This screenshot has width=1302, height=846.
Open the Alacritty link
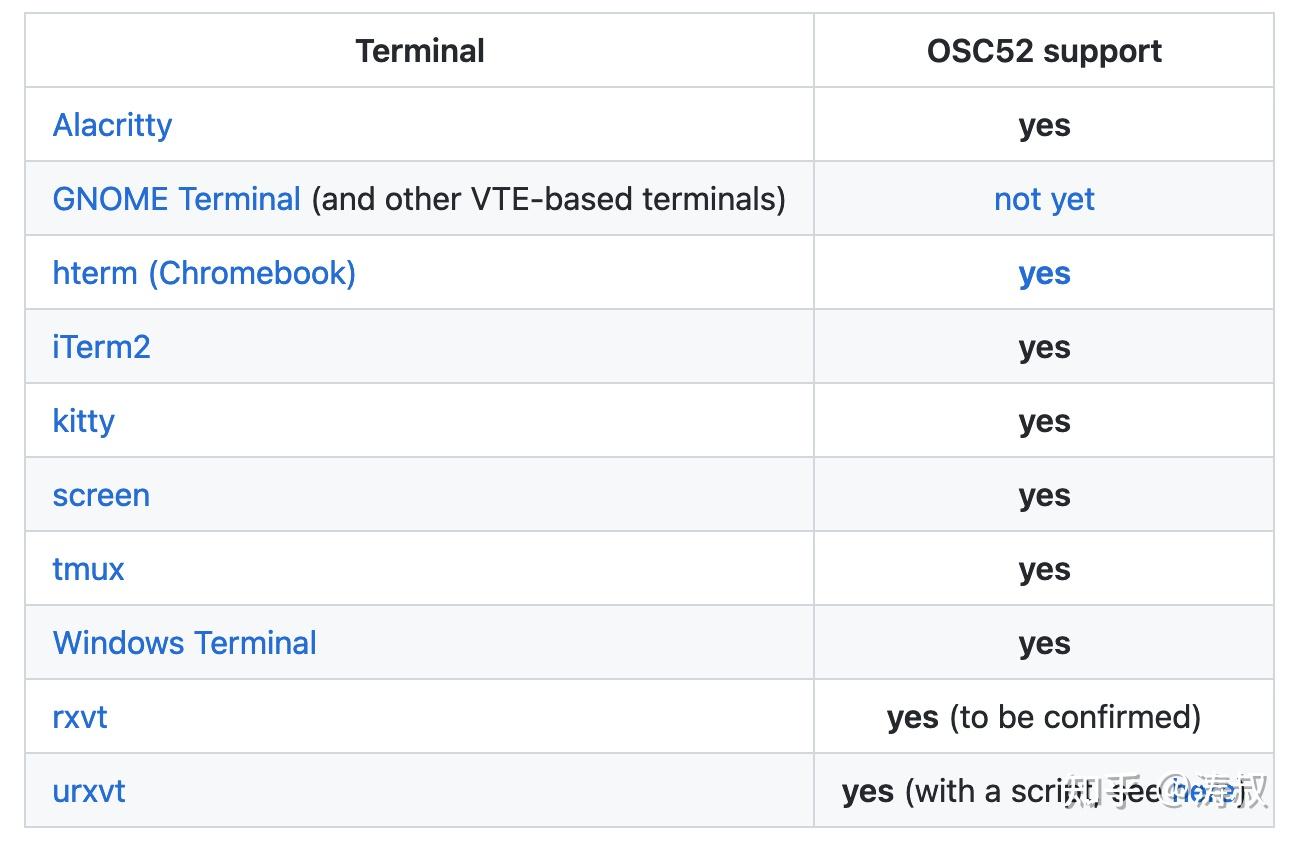112,125
